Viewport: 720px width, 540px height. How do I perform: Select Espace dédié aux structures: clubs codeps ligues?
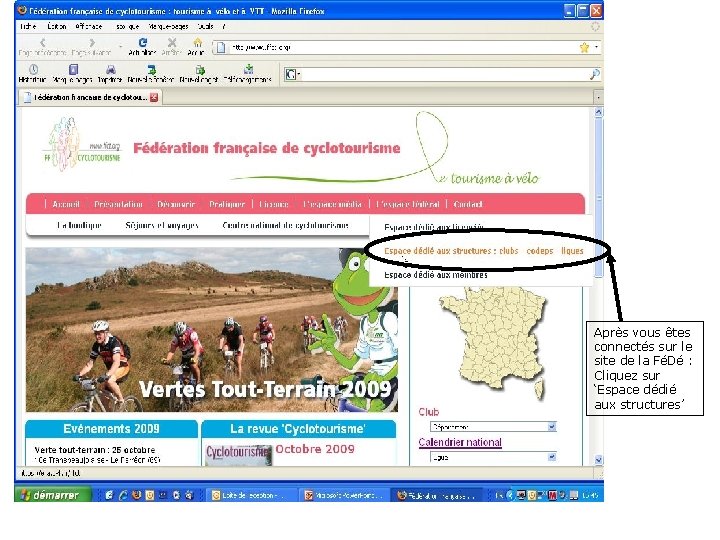coord(484,251)
